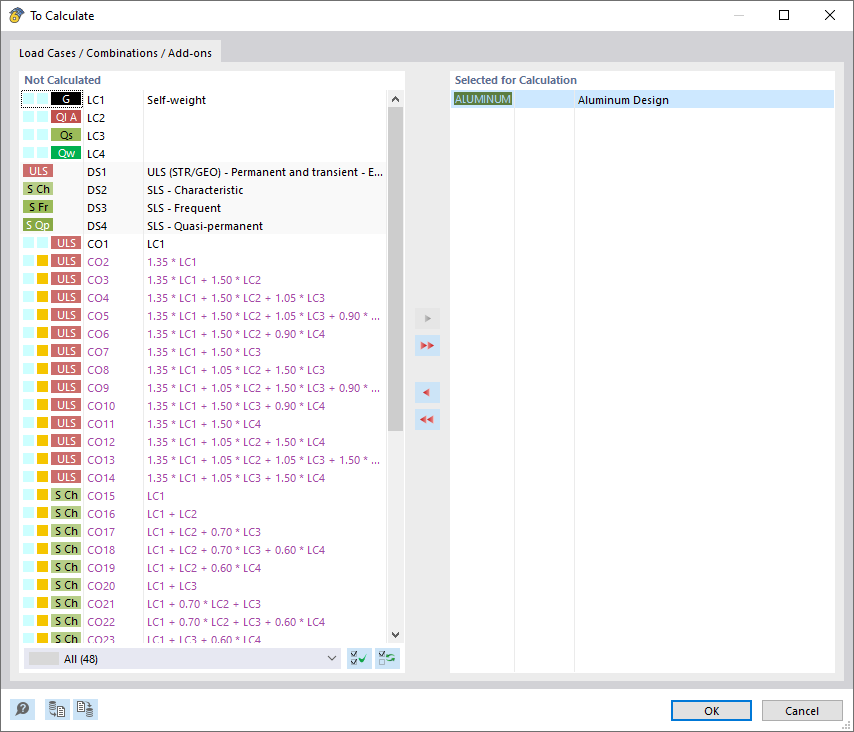Screen dimensions: 854x732
Task: Click the green Qw tag beside LC4
Action: (x=67, y=153)
